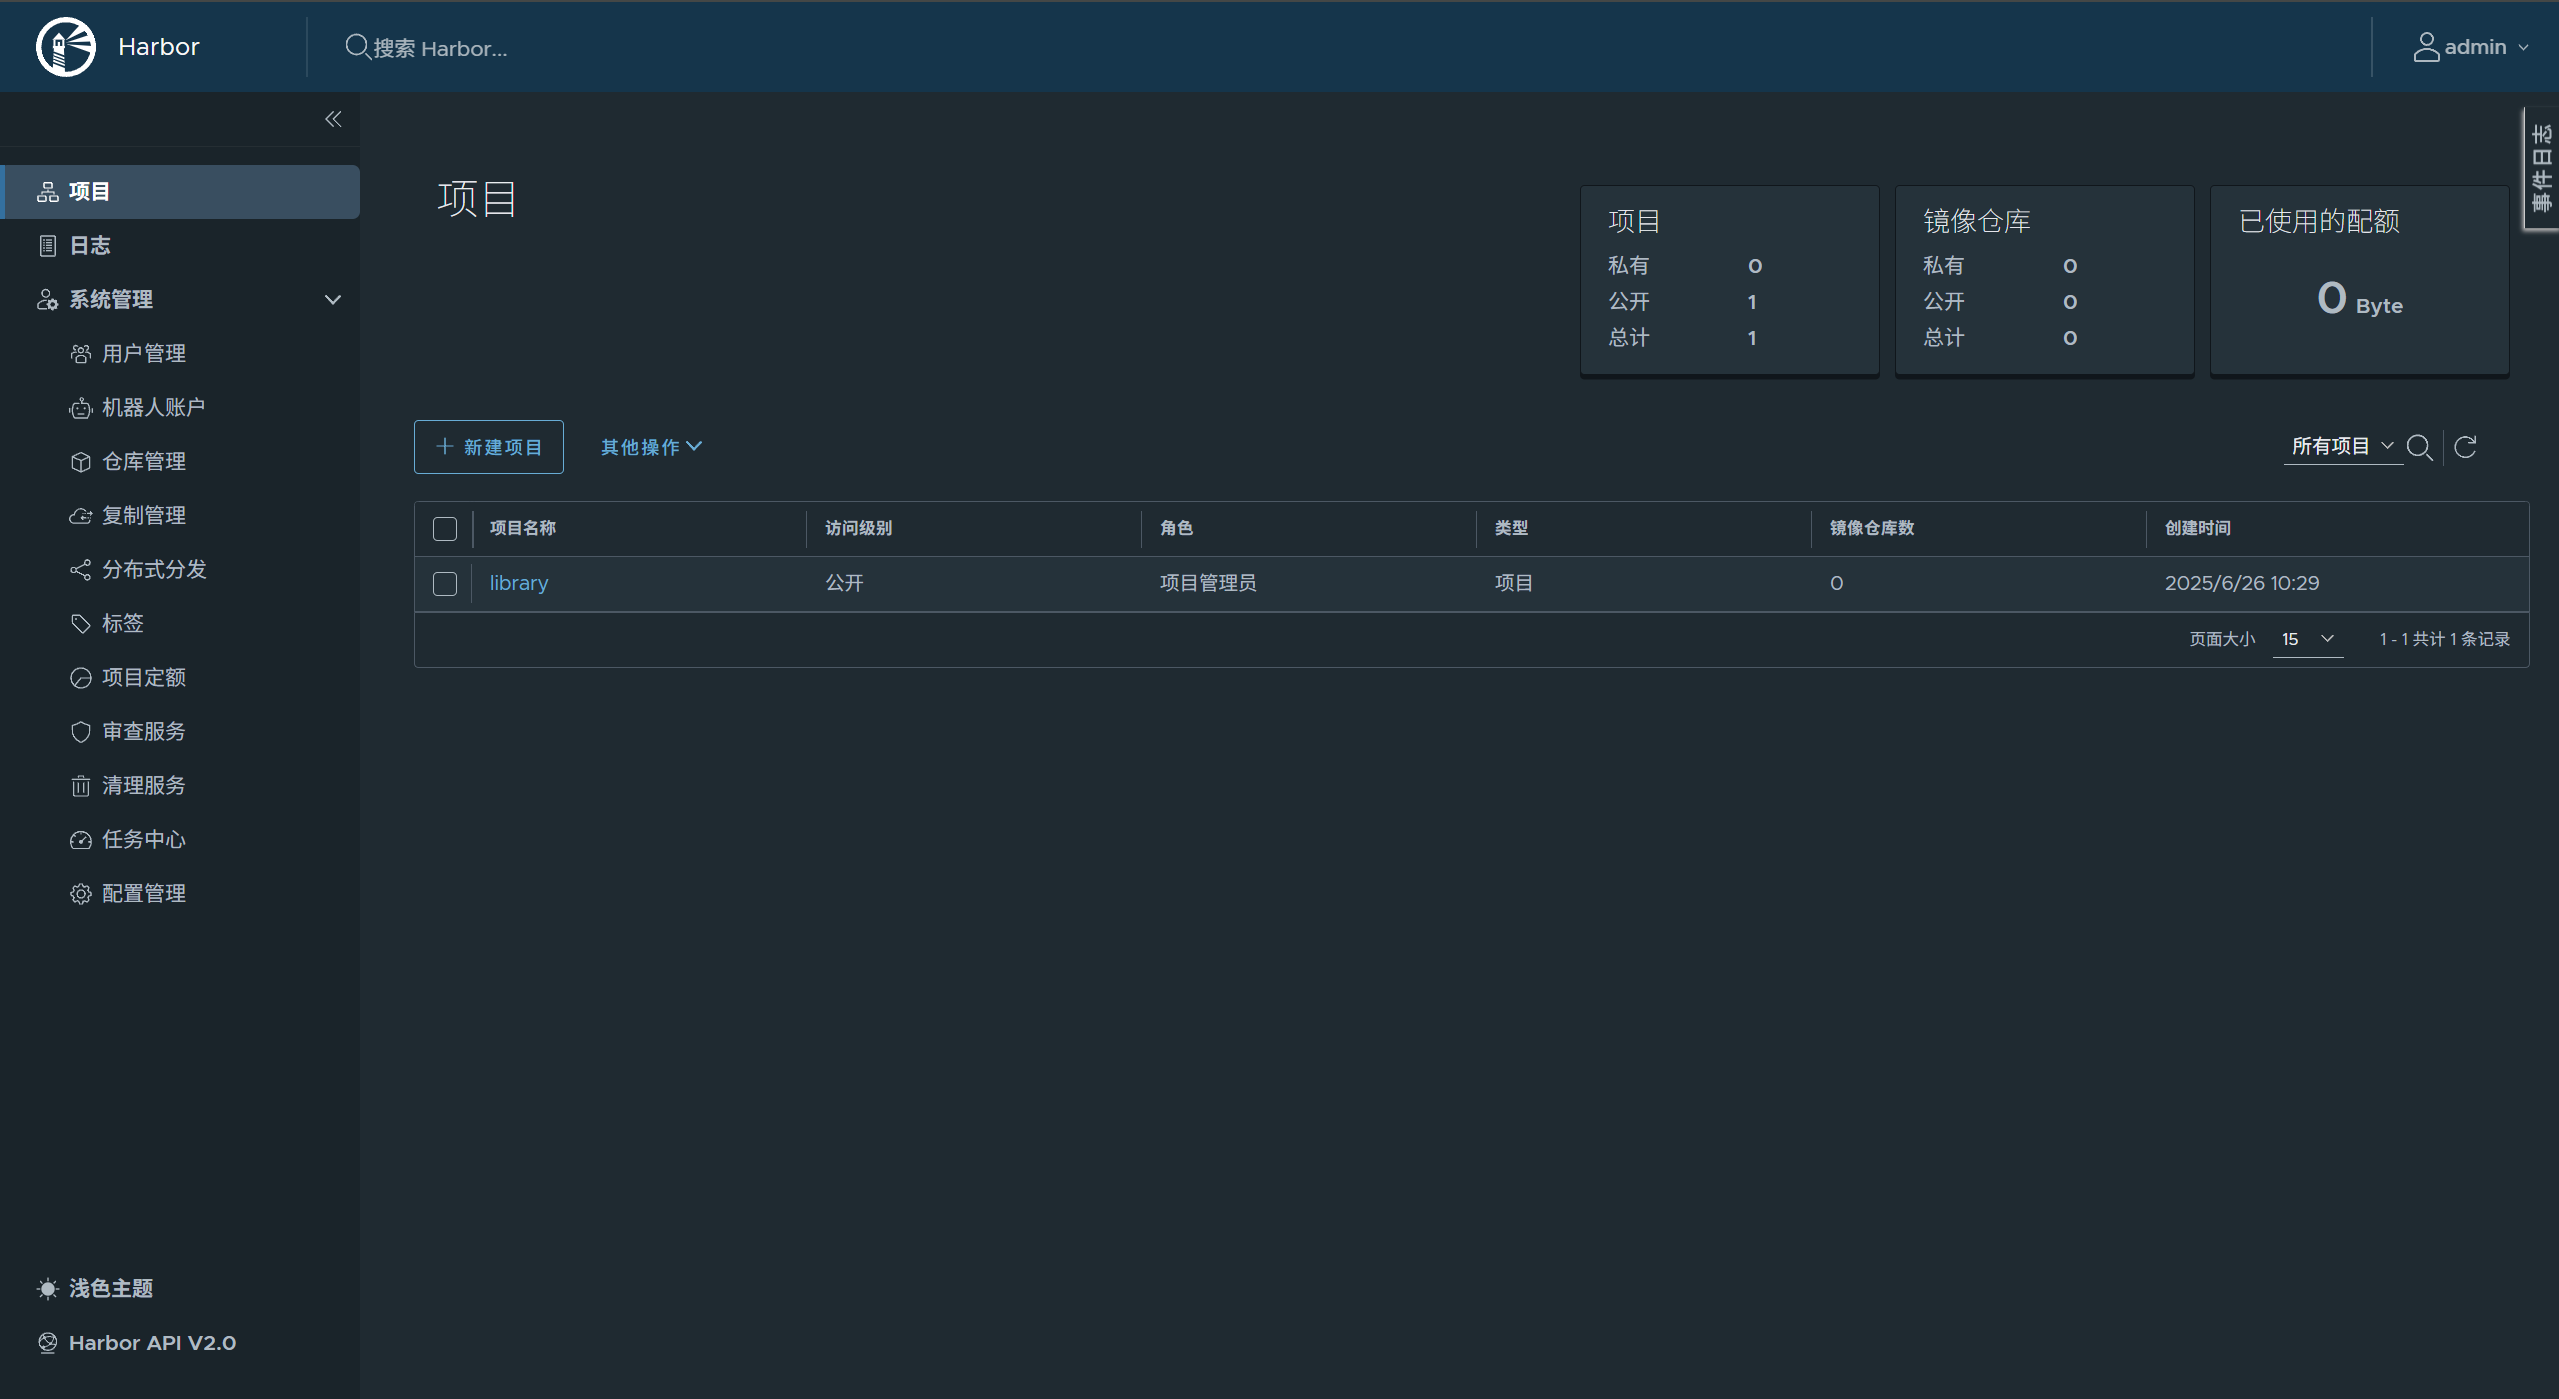The image size is (2559, 1399).
Task: Click the replication cloud icon
Action: [x=81, y=515]
